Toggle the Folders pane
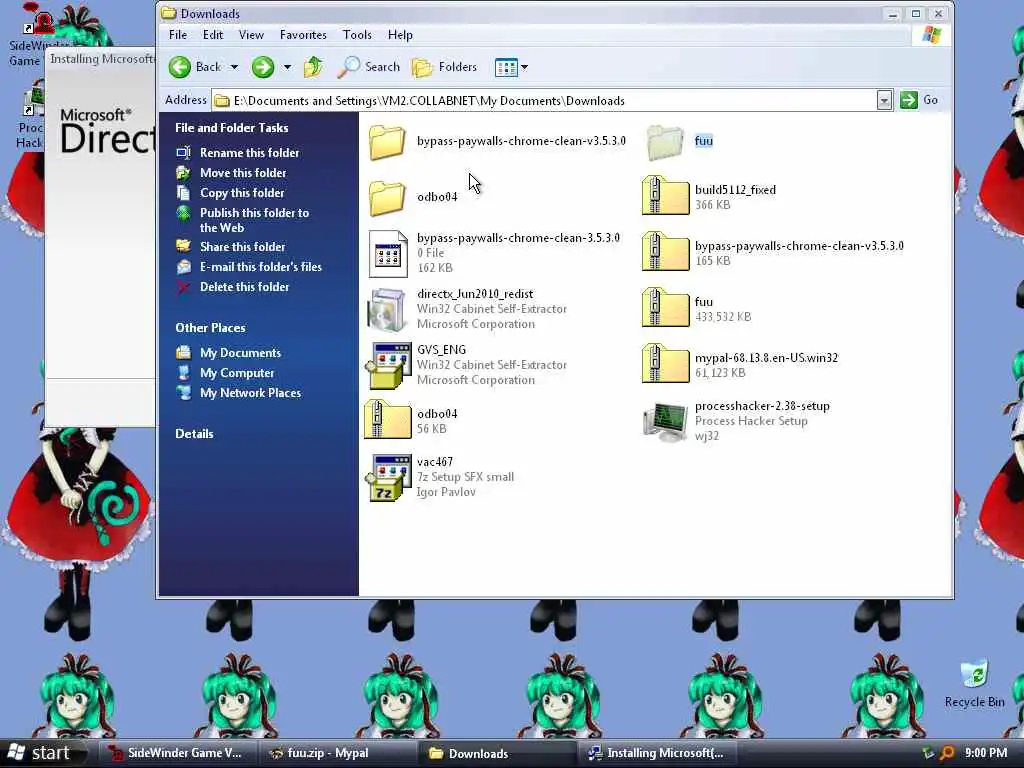The height and width of the screenshot is (768, 1024). coord(445,67)
